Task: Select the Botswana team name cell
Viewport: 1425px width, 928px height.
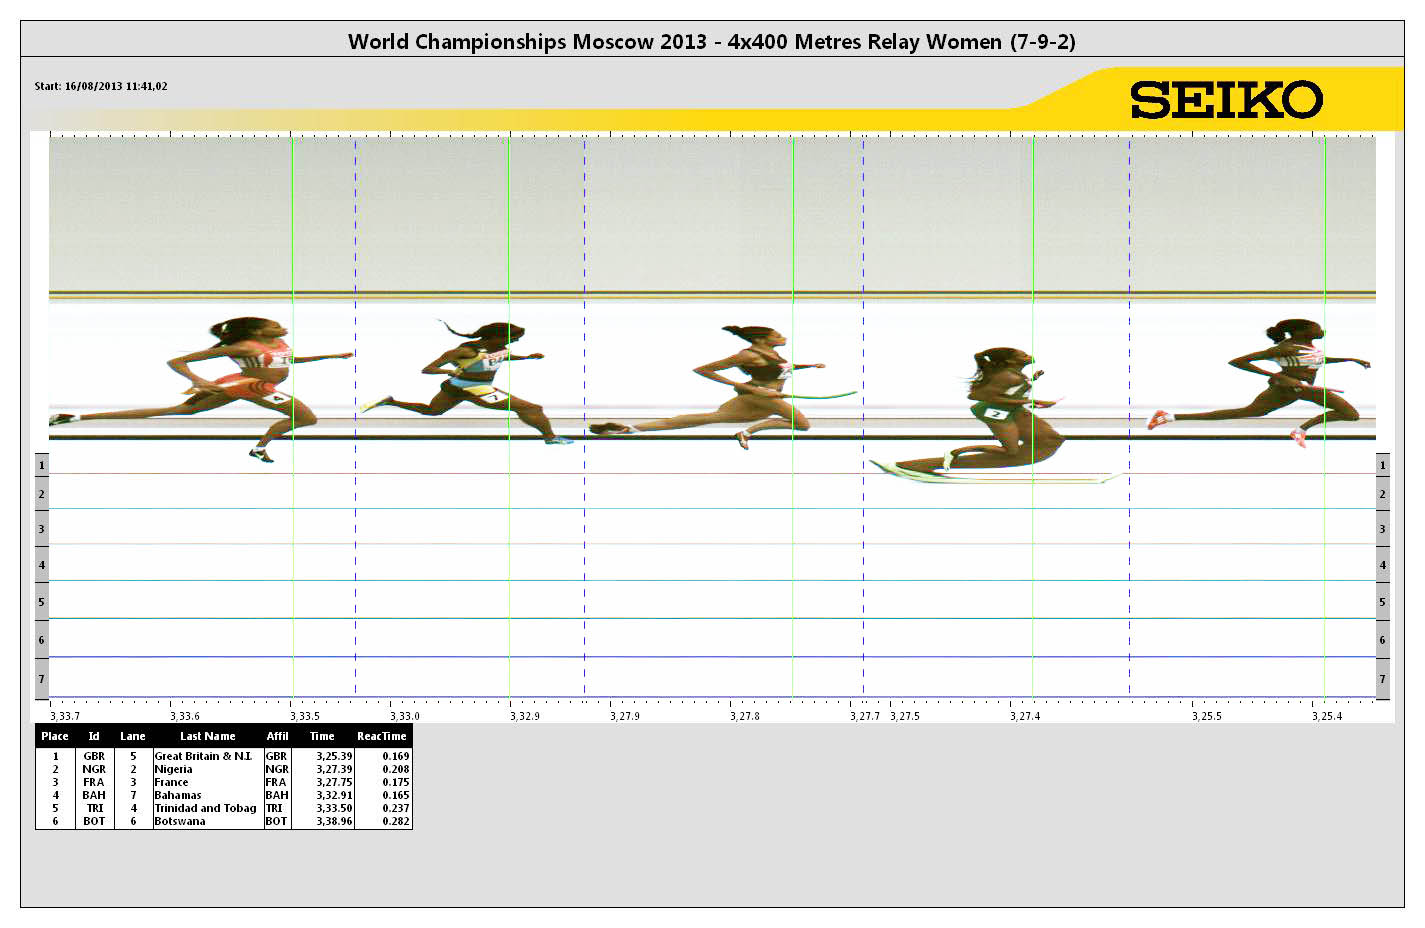Action: coord(180,821)
